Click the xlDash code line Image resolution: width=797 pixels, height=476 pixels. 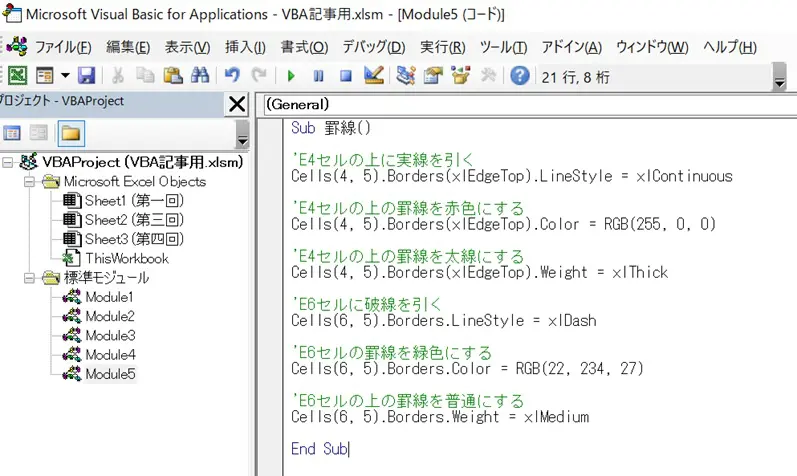click(444, 320)
